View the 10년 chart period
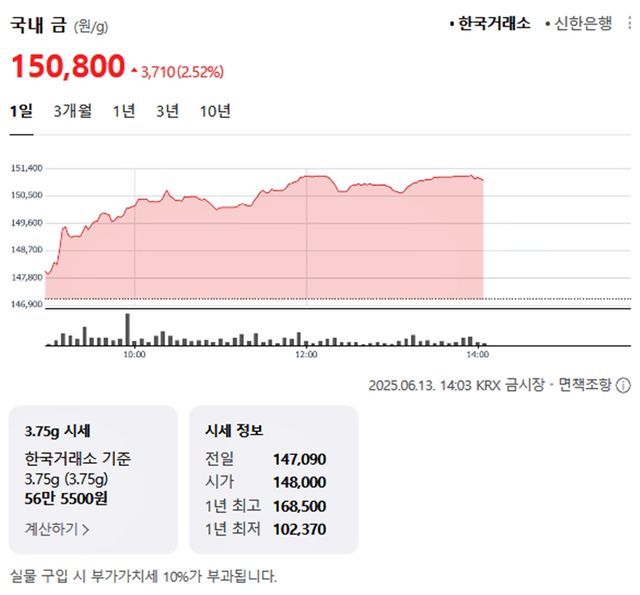 click(215, 111)
